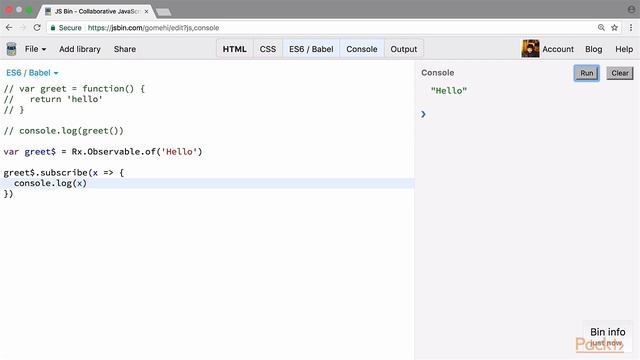
Task: Click the greet$.subscribe code line
Action: pyautogui.click(x=64, y=173)
